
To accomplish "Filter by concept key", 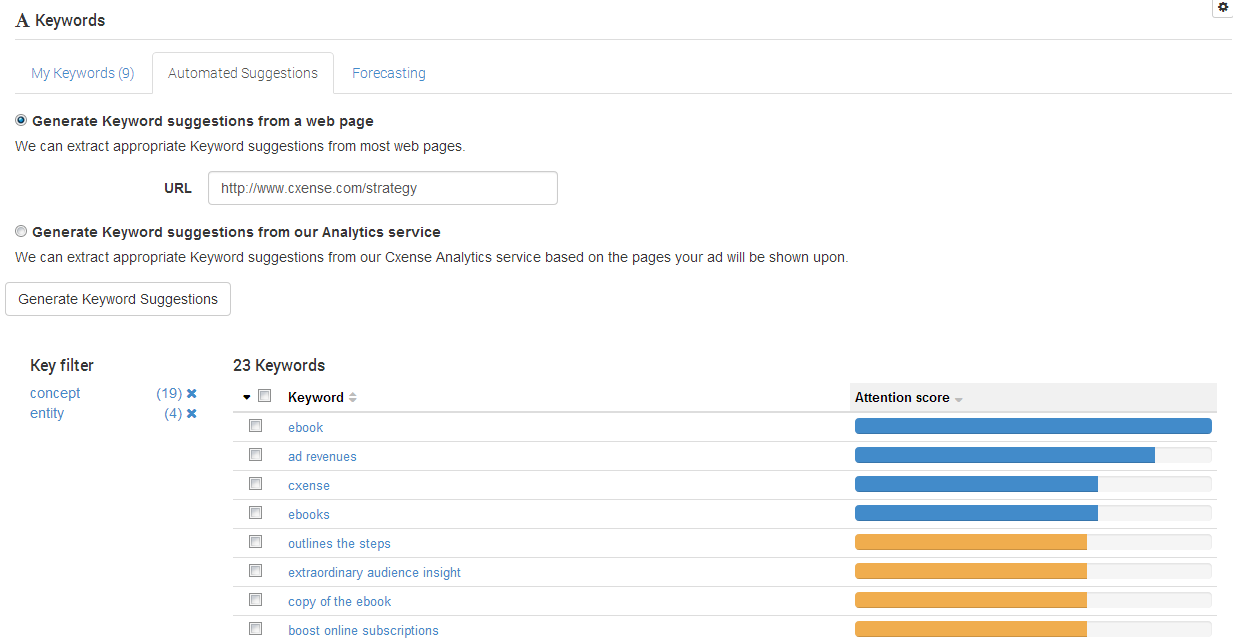I will pyautogui.click(x=55, y=393).
